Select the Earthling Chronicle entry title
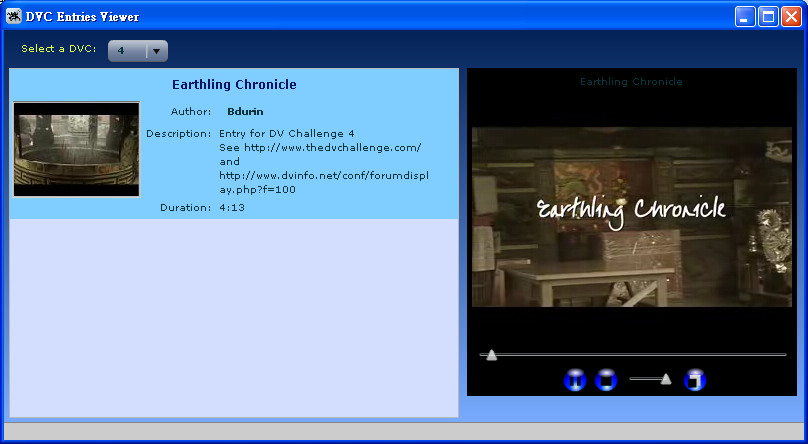The width and height of the screenshot is (808, 444). pos(234,84)
